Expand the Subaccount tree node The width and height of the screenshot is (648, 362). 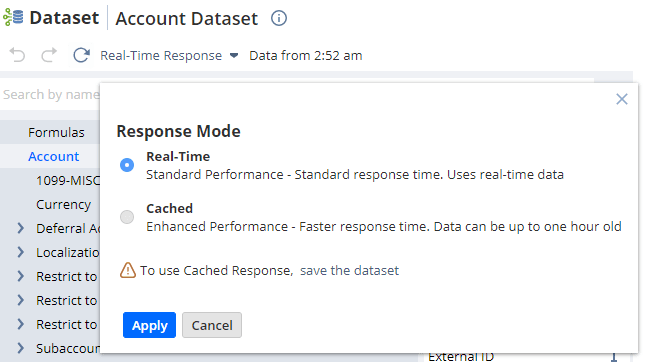(x=21, y=348)
